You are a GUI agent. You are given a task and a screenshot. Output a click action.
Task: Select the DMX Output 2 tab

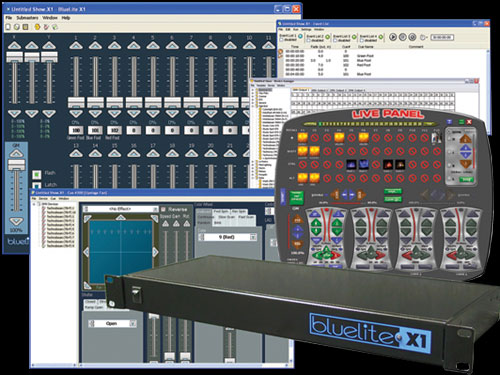coord(320,90)
